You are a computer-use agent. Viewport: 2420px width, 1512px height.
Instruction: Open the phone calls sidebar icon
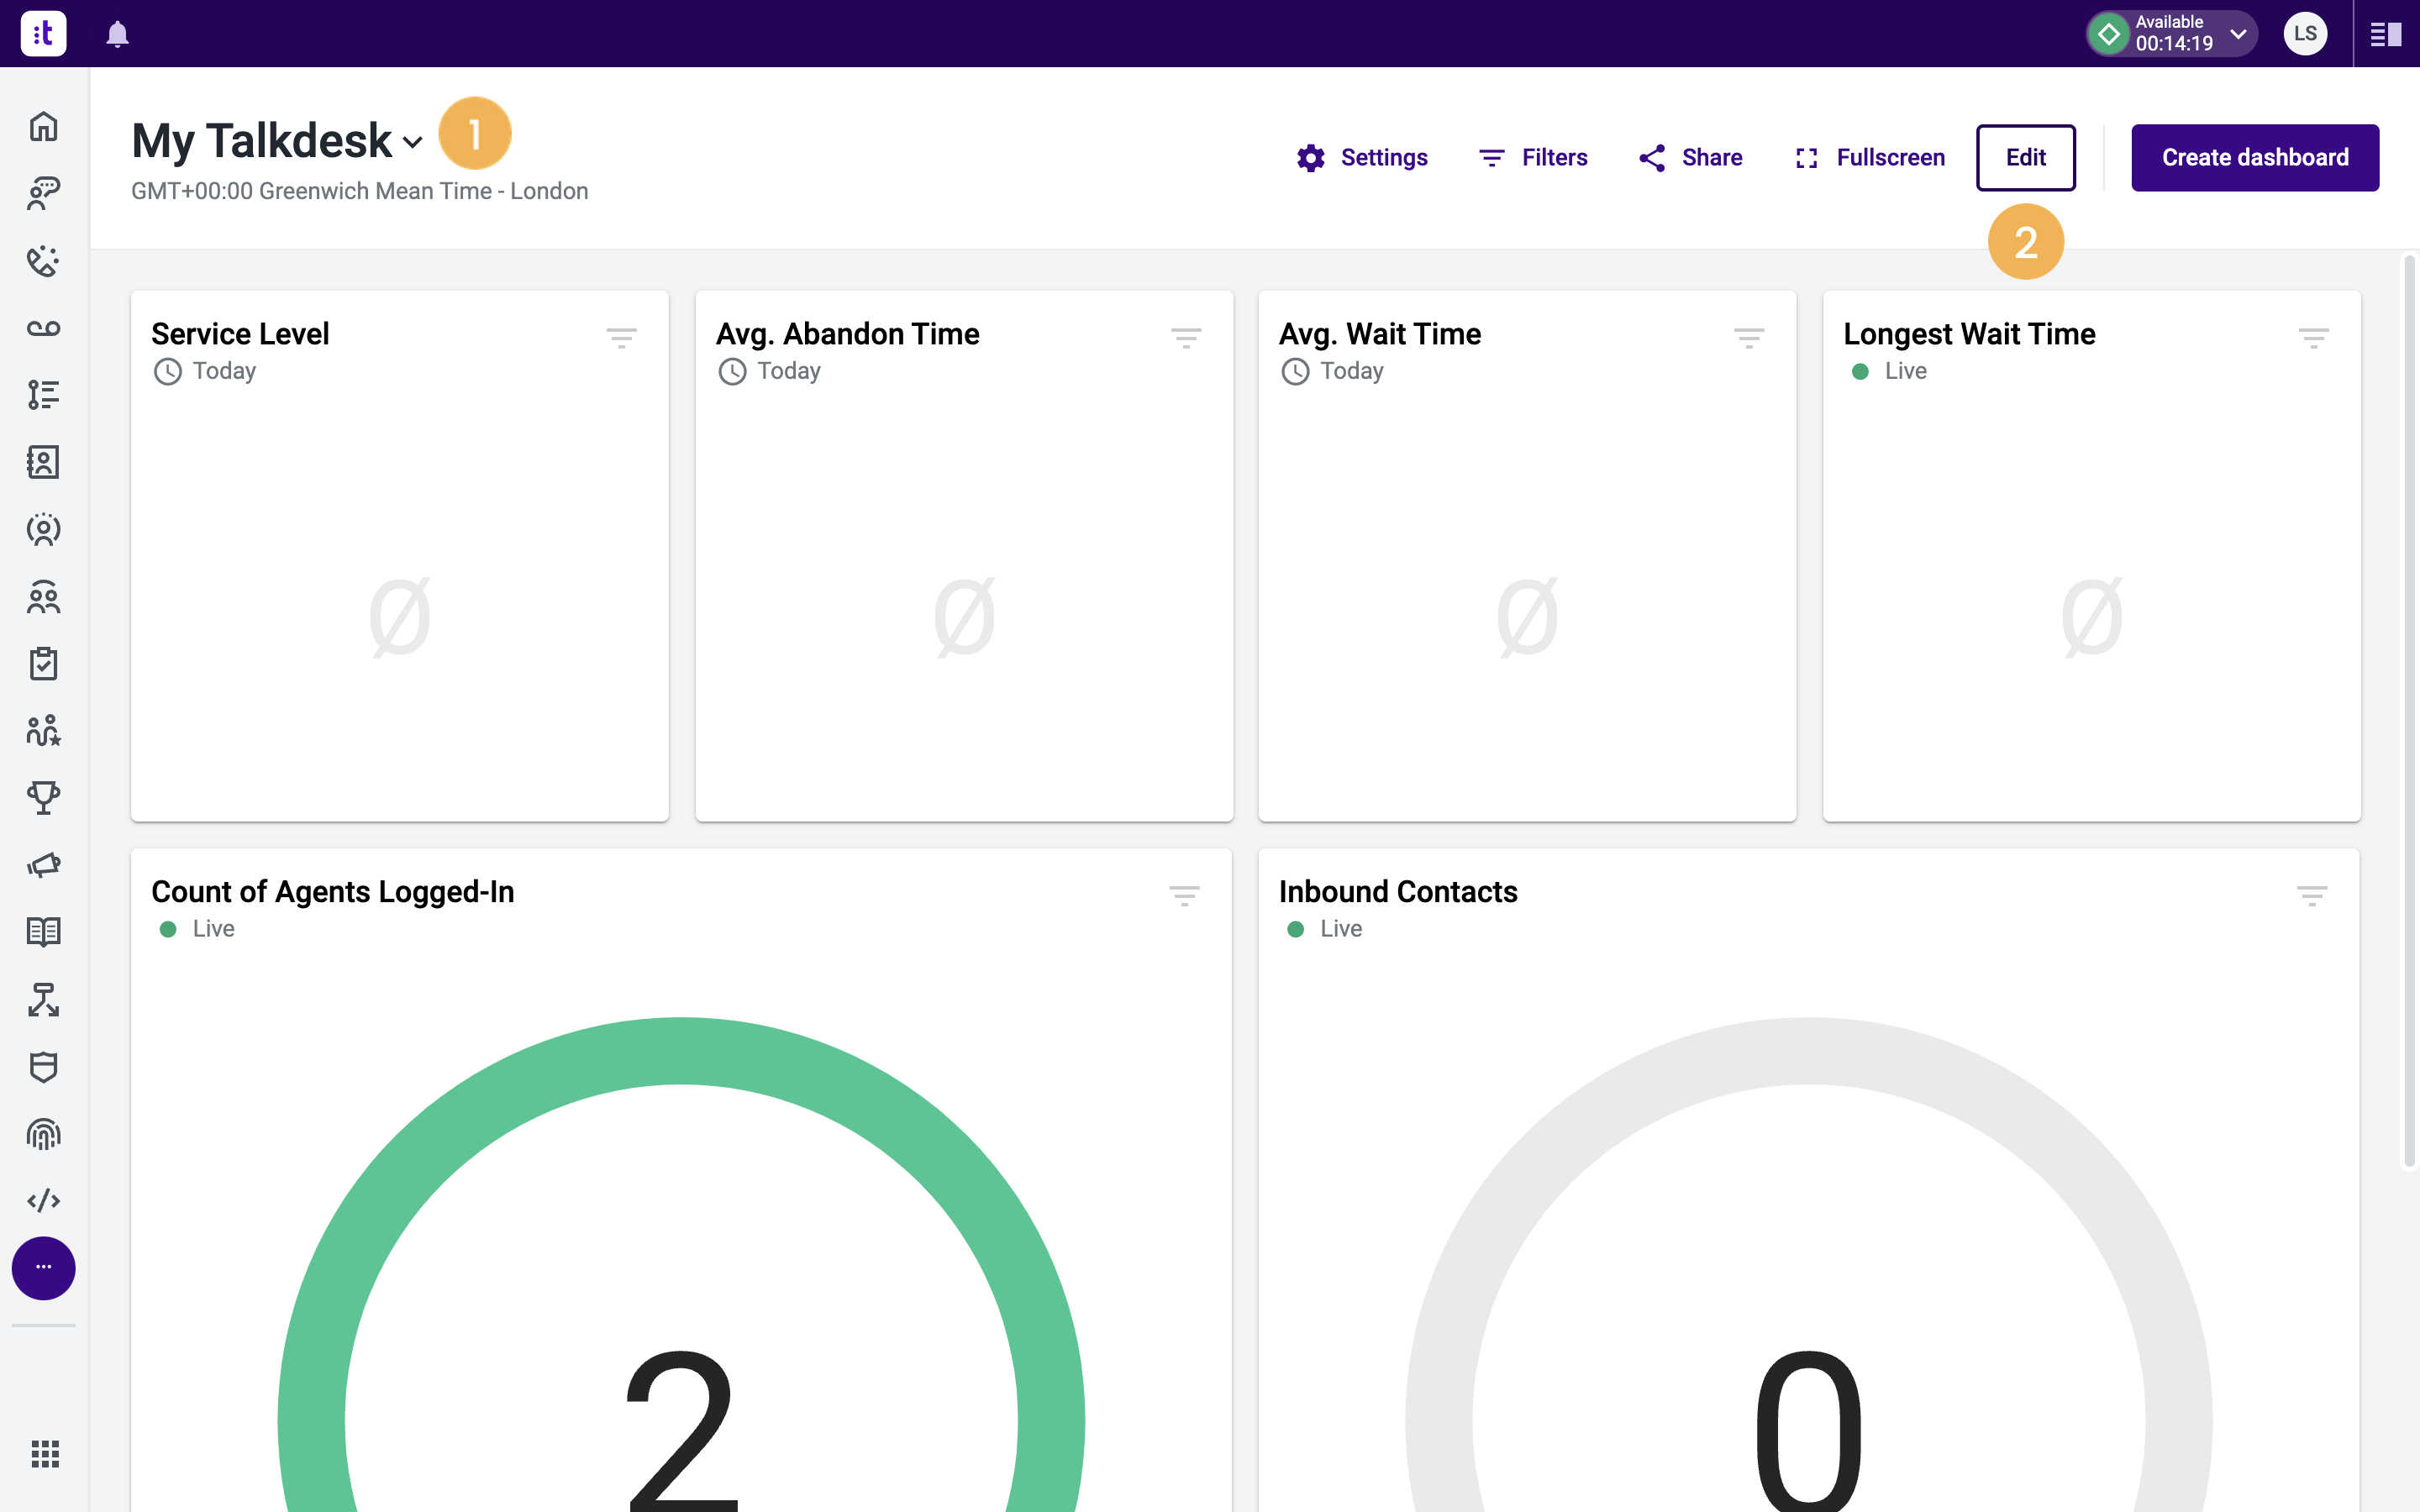pyautogui.click(x=43, y=261)
